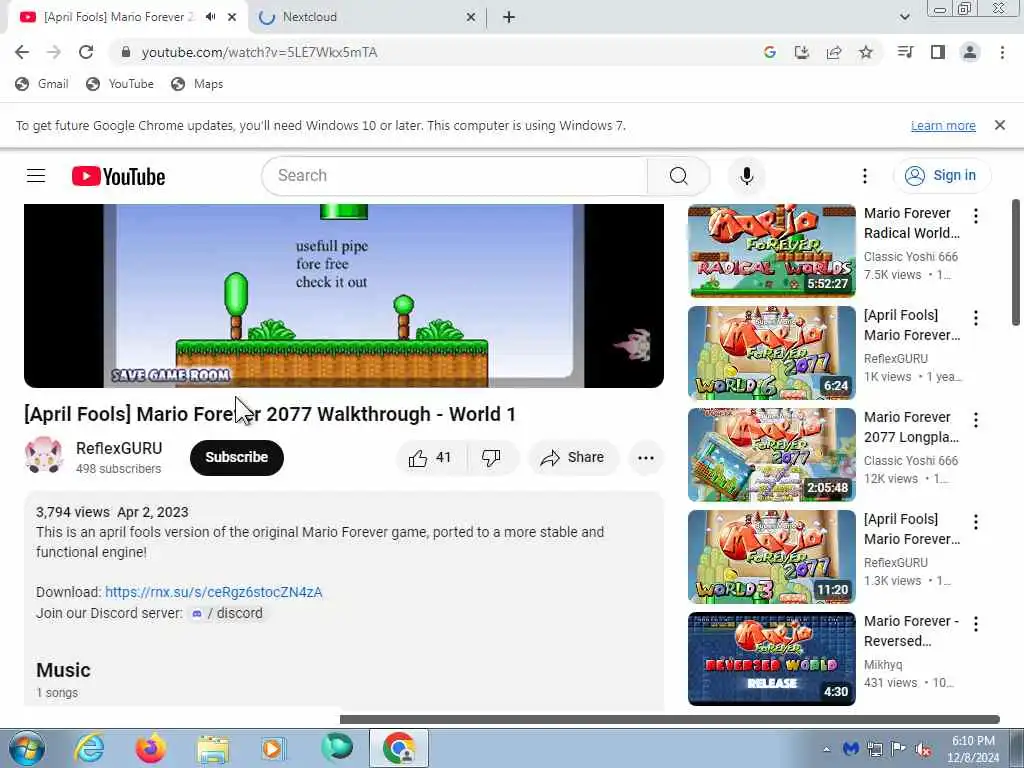Open YouTube settings three-dot menu
This screenshot has height=768, width=1024.
point(865,176)
